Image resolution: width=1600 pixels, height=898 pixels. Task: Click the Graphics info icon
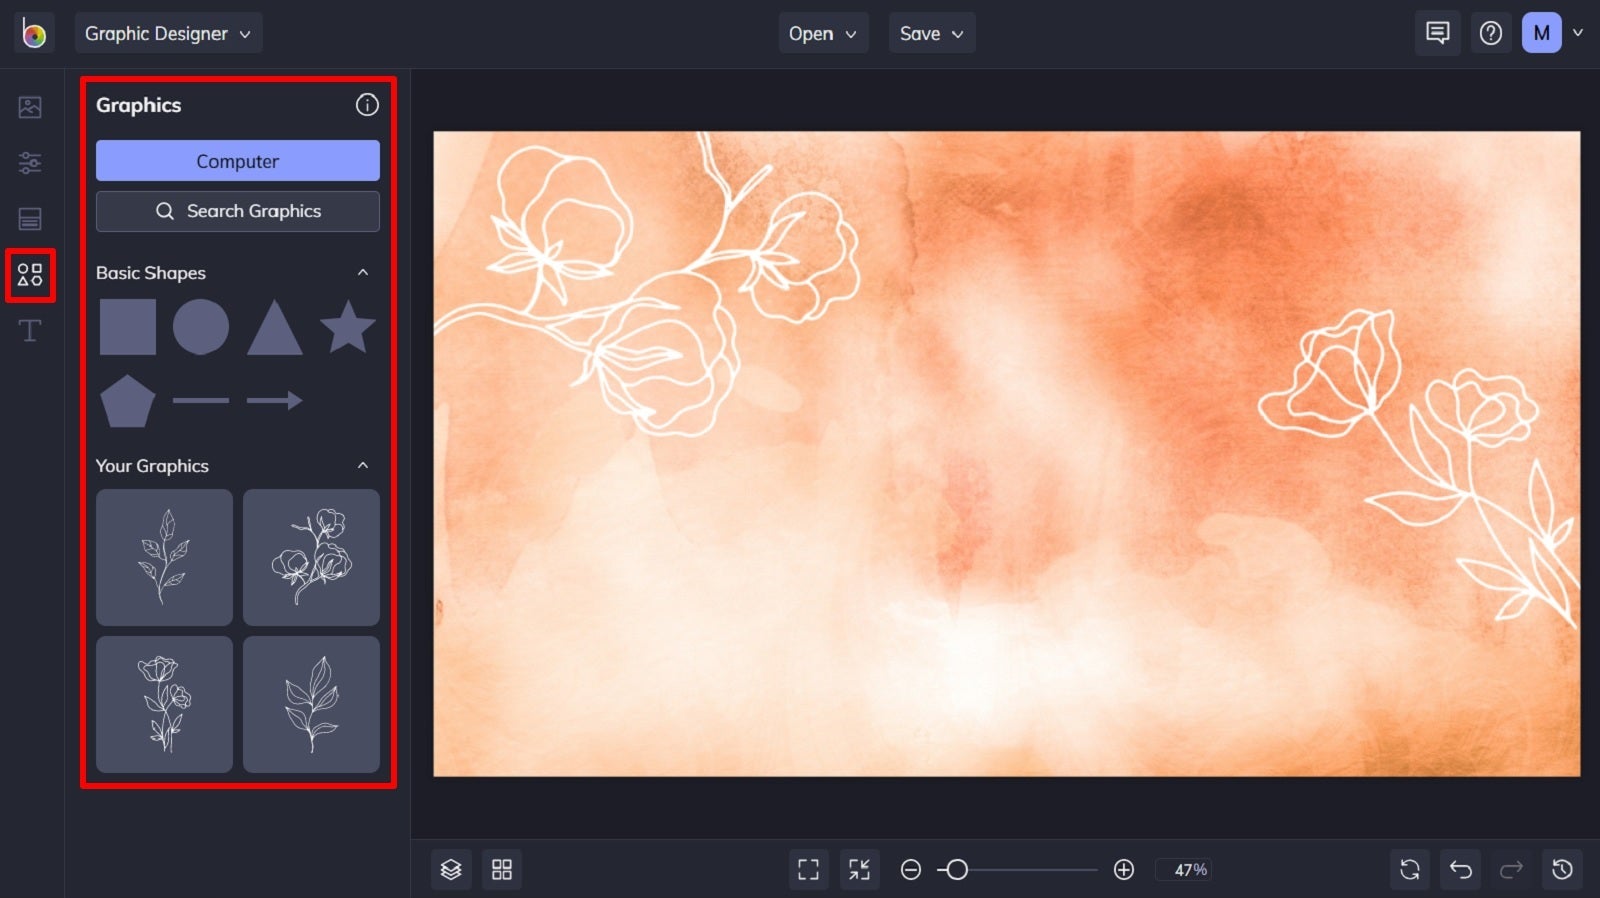(x=367, y=105)
